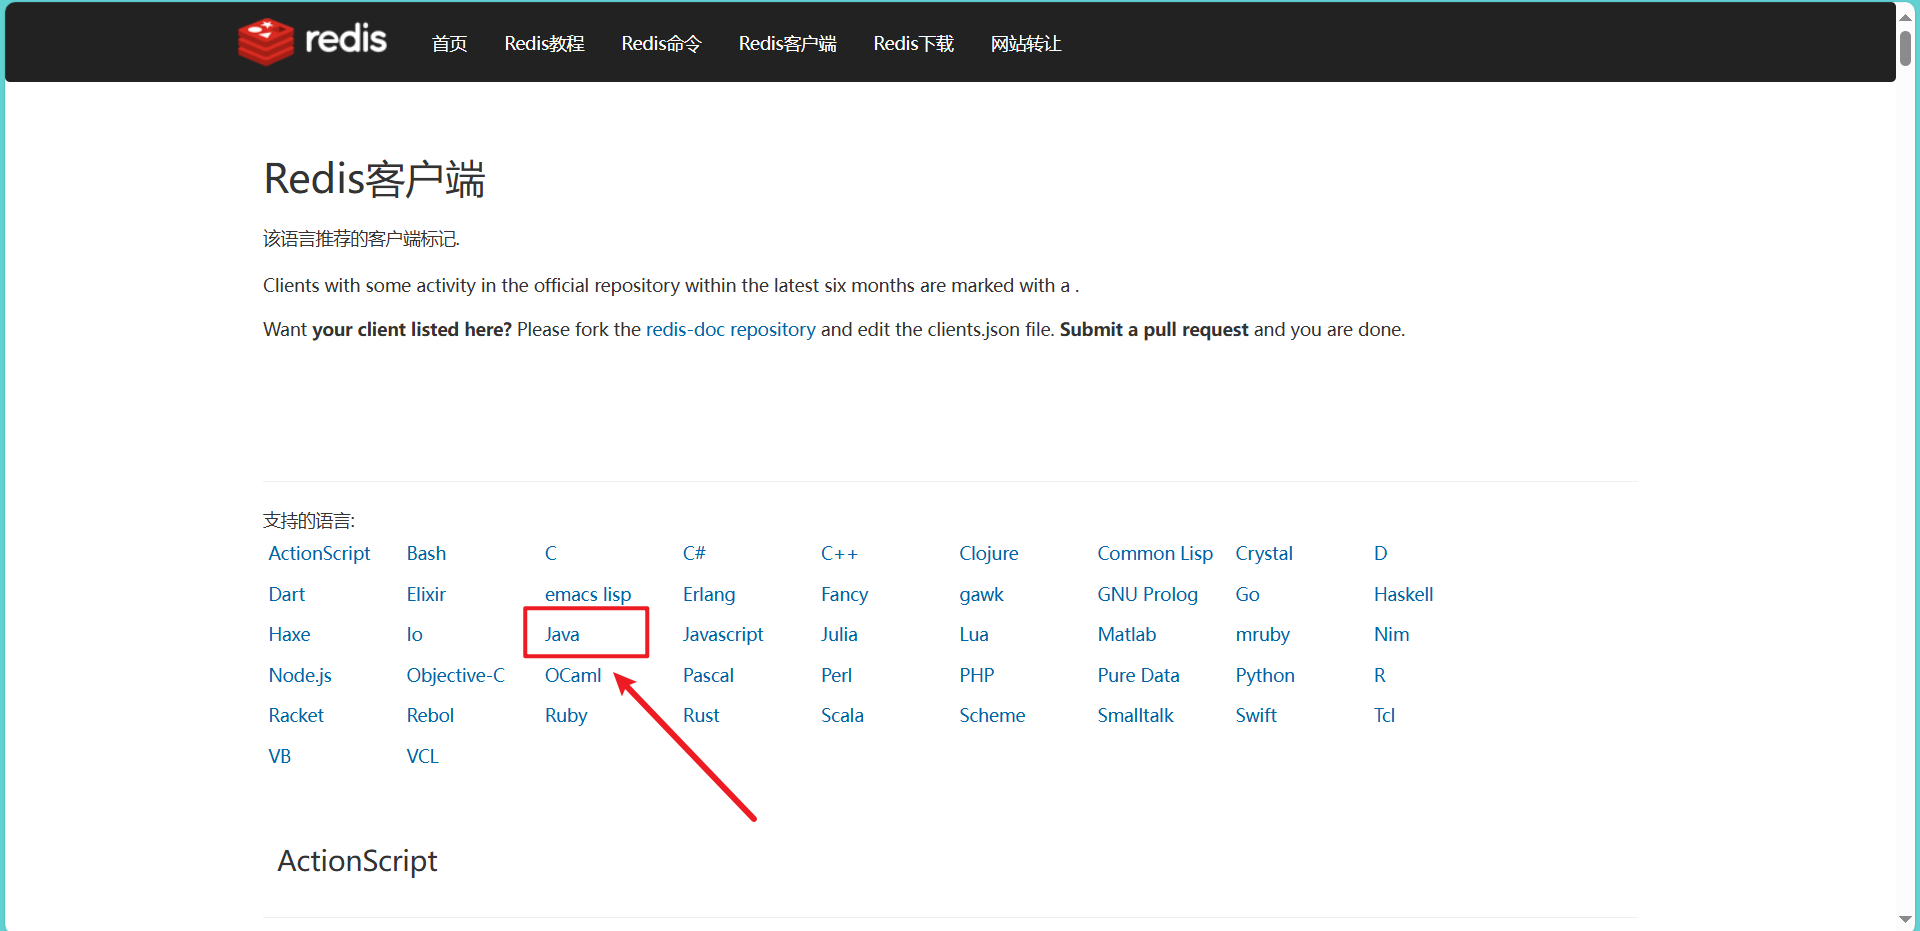Open the mruby link
1920x931 pixels.
[1263, 635]
